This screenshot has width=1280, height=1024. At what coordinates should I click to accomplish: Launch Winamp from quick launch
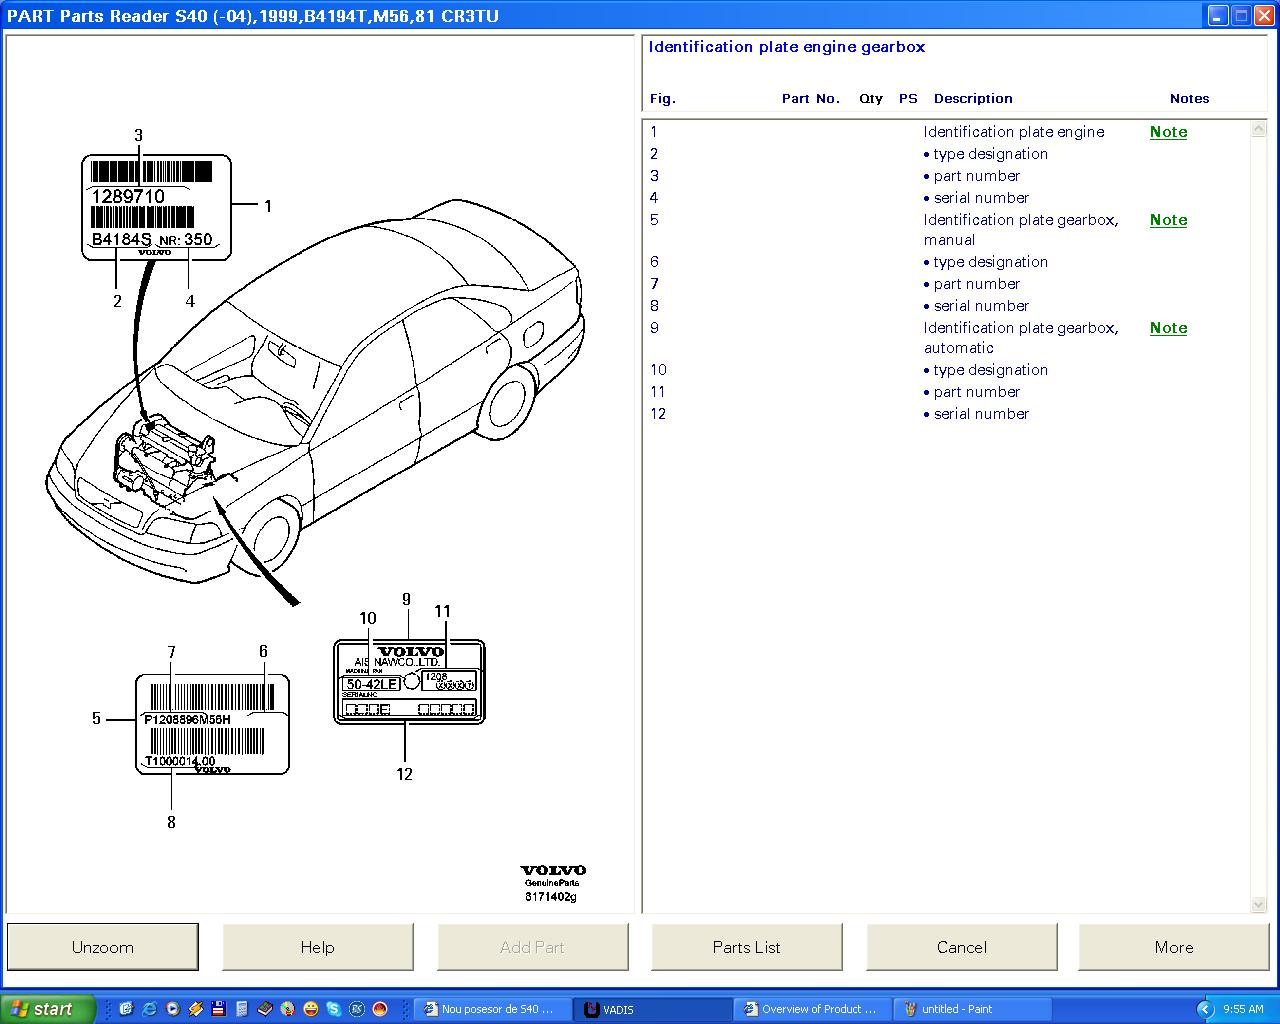(x=196, y=1009)
